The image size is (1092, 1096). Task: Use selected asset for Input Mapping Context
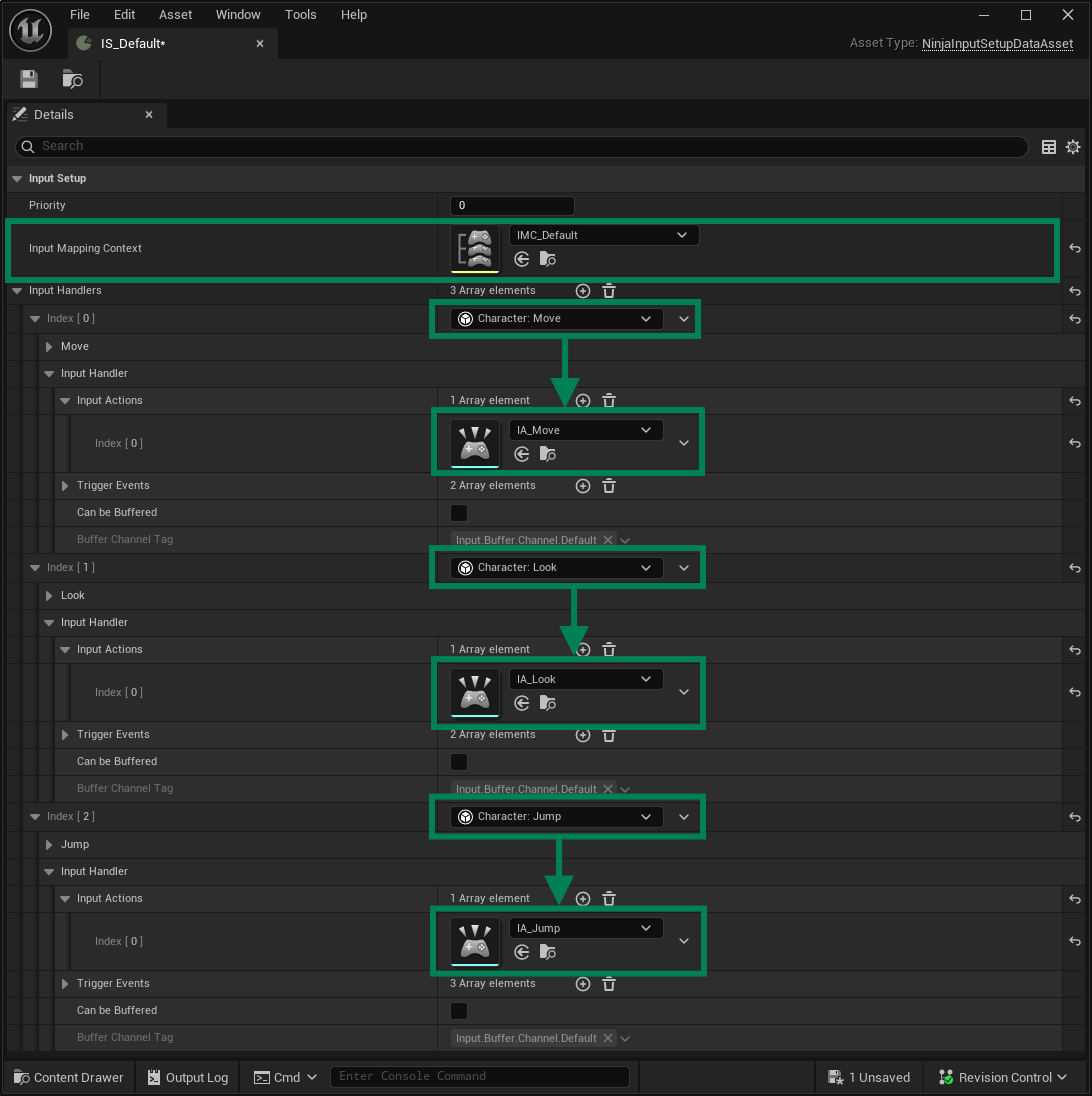pos(521,258)
